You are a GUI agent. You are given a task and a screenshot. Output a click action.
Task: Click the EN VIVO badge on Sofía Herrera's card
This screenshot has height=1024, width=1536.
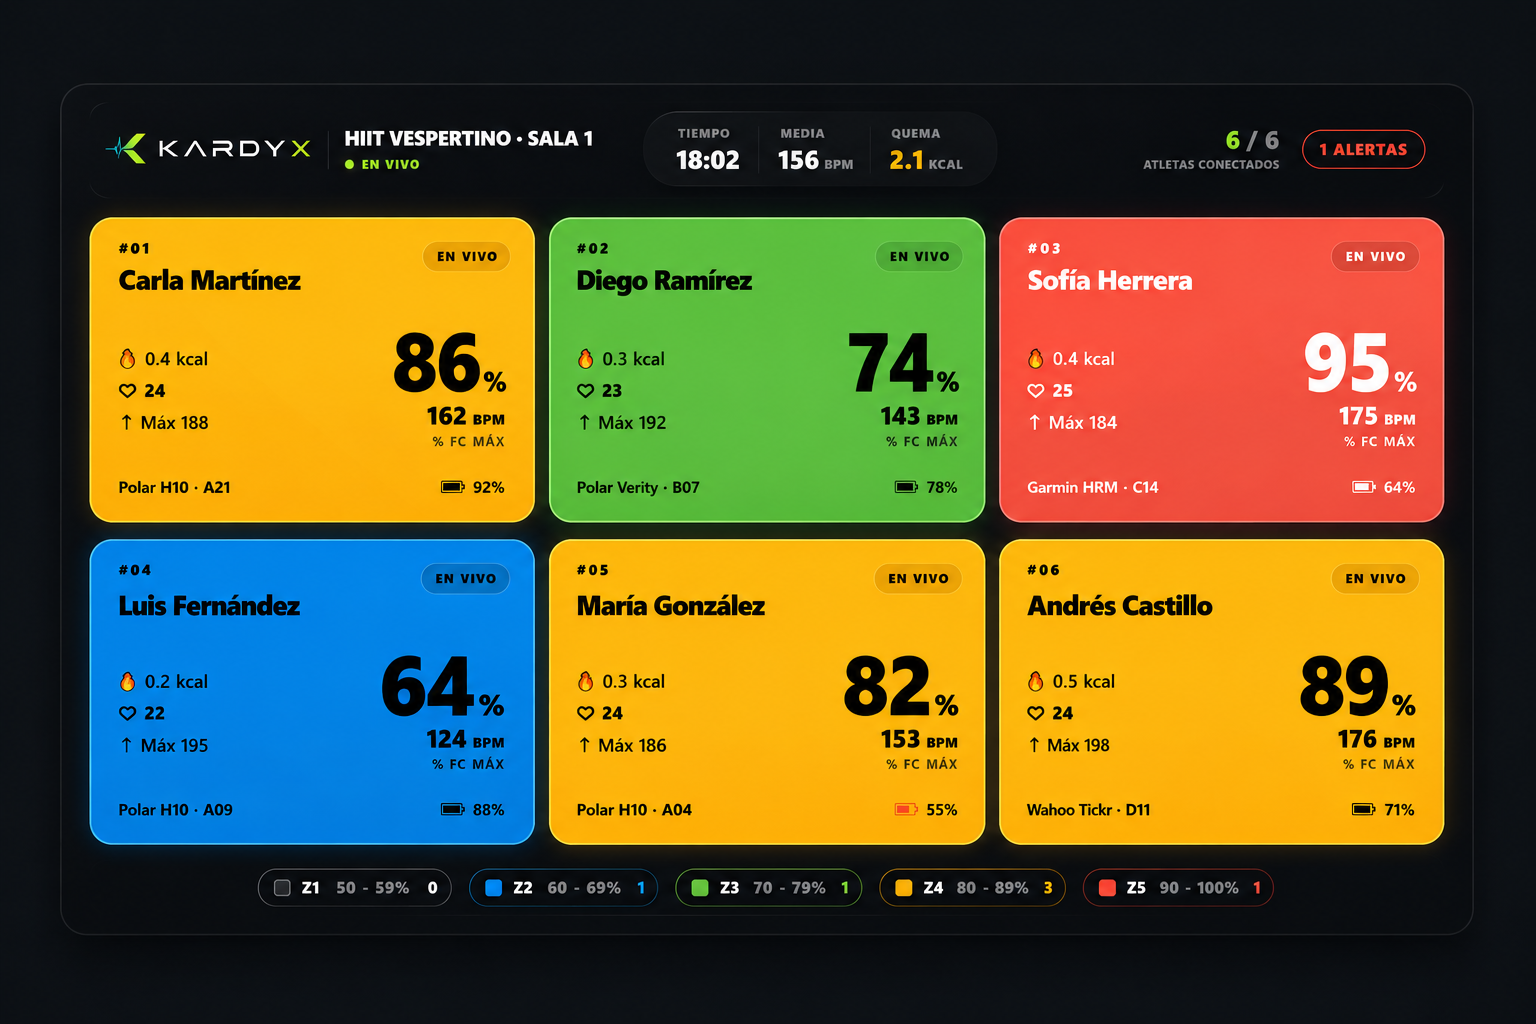pyautogui.click(x=1375, y=257)
